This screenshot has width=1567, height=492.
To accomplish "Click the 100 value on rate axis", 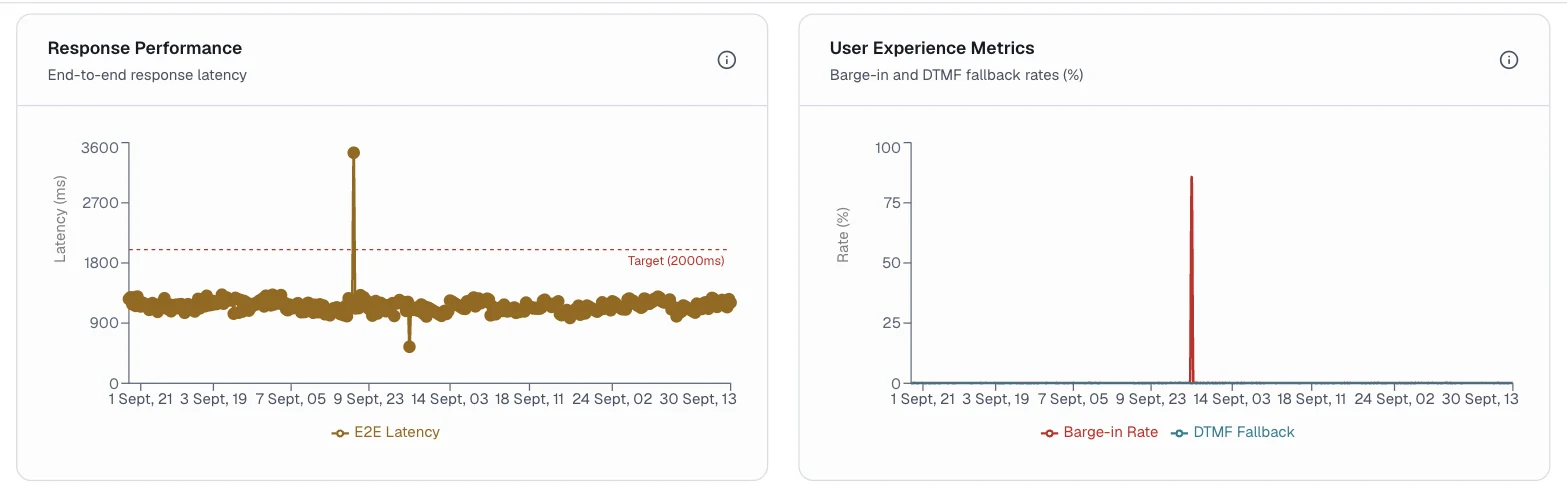I will [888, 147].
